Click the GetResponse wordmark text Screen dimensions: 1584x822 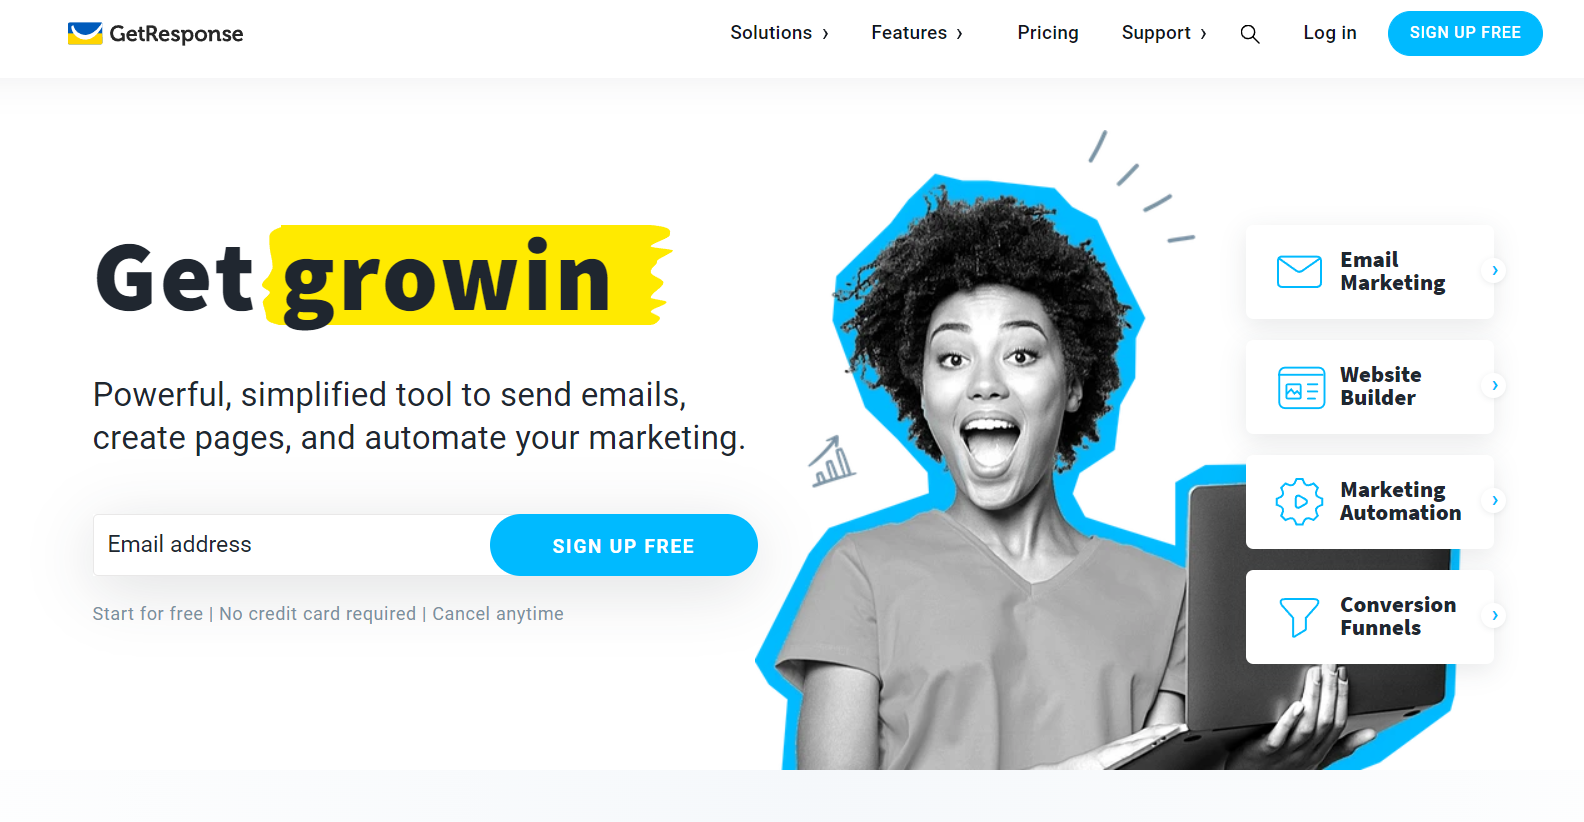(x=176, y=34)
